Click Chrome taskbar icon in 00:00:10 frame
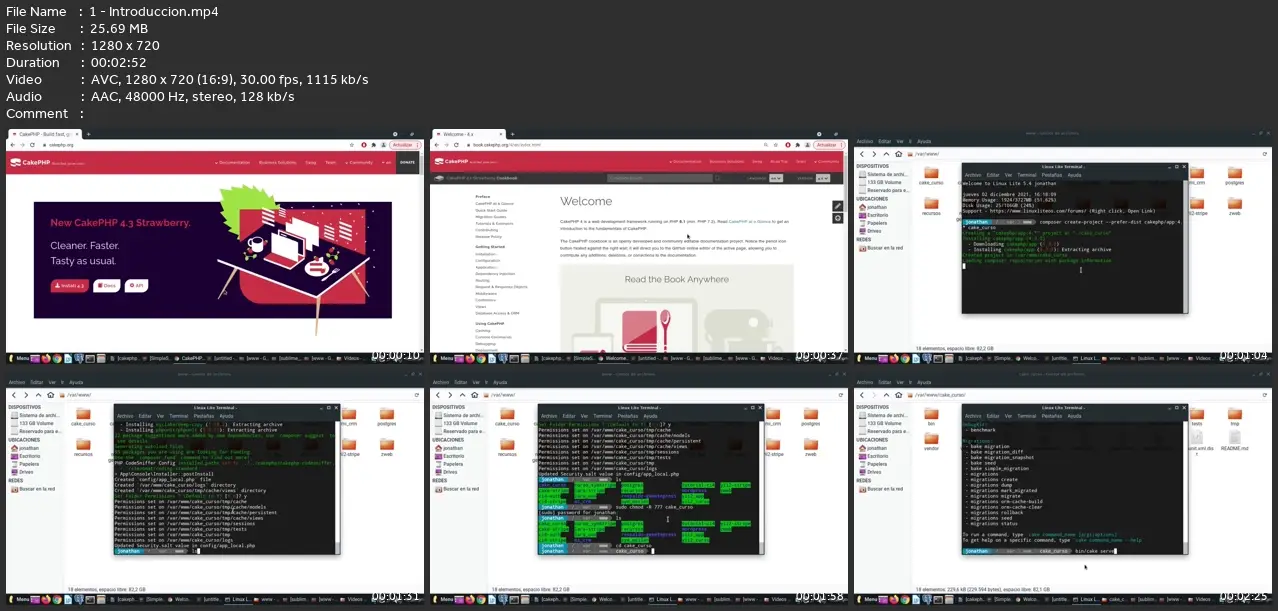This screenshot has height=611, width=1278. click(58, 357)
